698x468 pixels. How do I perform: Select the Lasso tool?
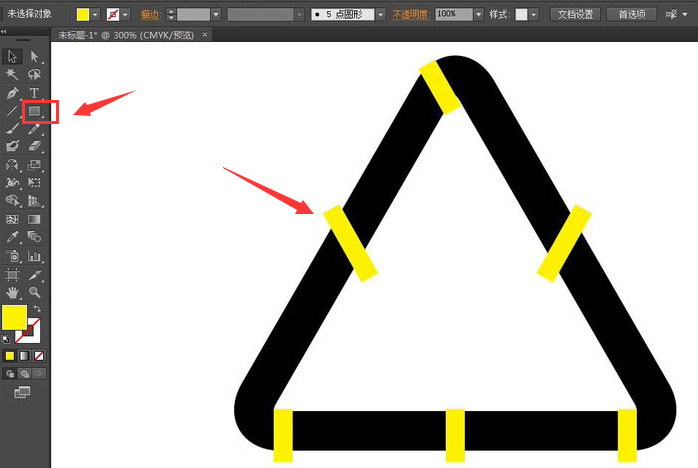click(34, 74)
